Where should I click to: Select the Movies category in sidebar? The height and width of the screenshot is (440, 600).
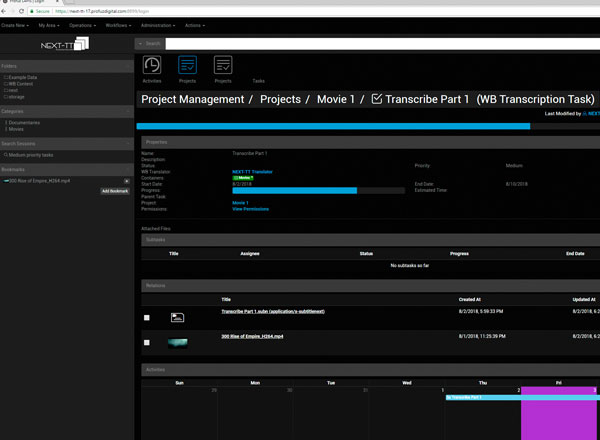[x=16, y=129]
